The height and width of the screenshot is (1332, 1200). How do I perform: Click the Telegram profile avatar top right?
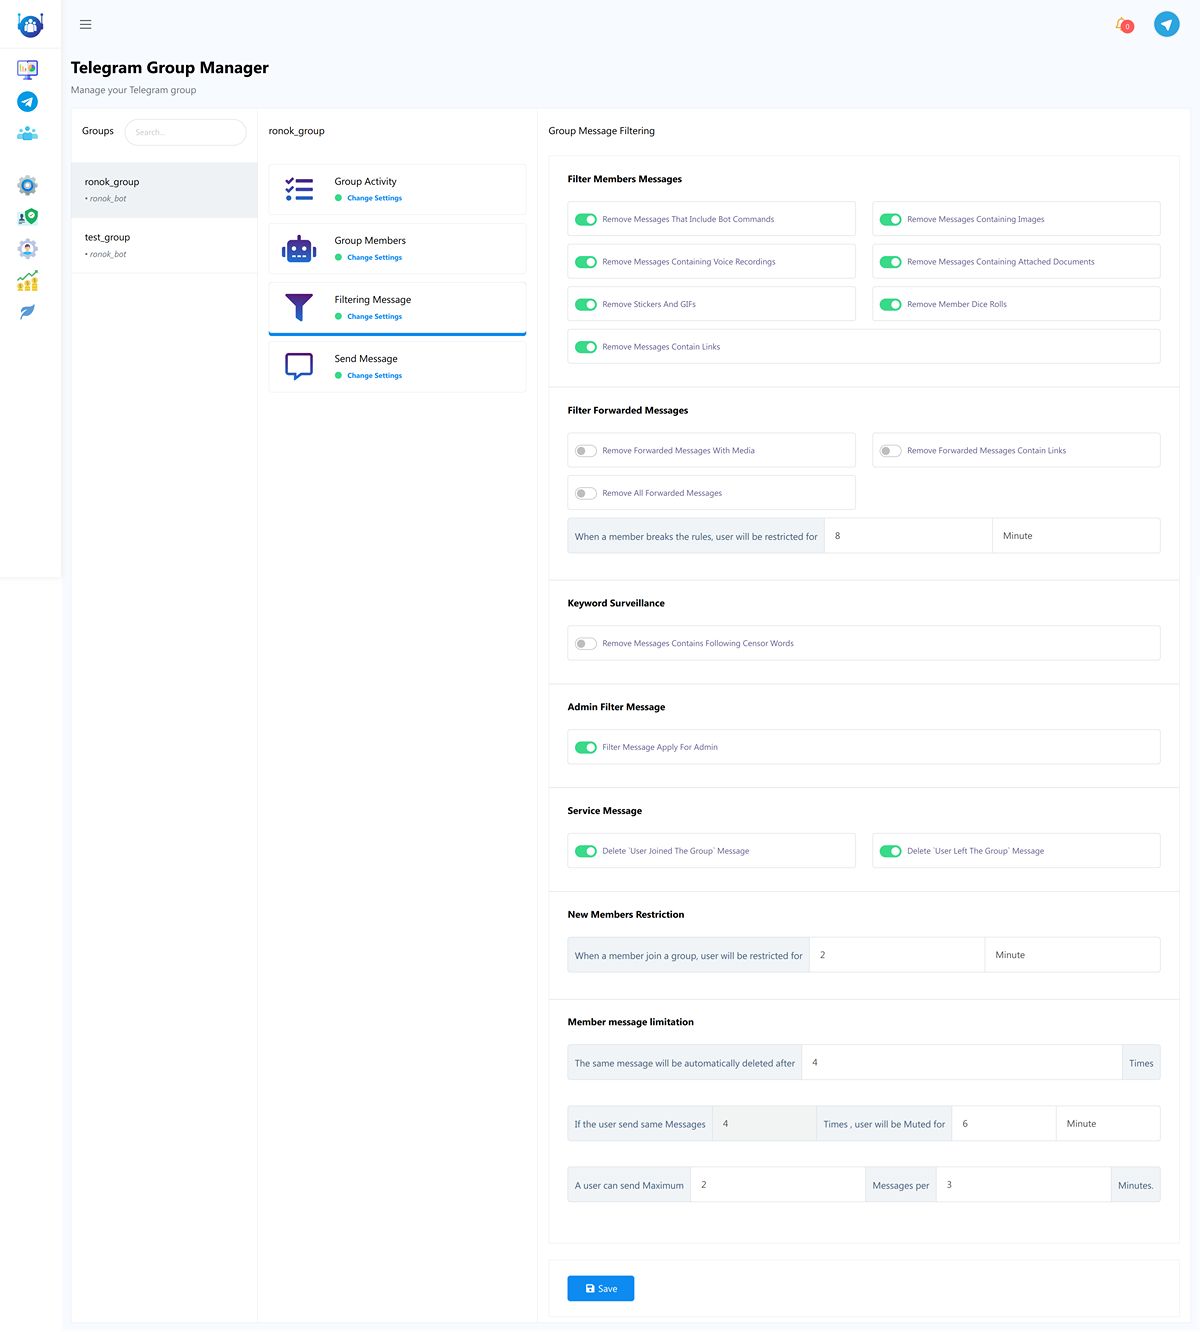coord(1167,24)
